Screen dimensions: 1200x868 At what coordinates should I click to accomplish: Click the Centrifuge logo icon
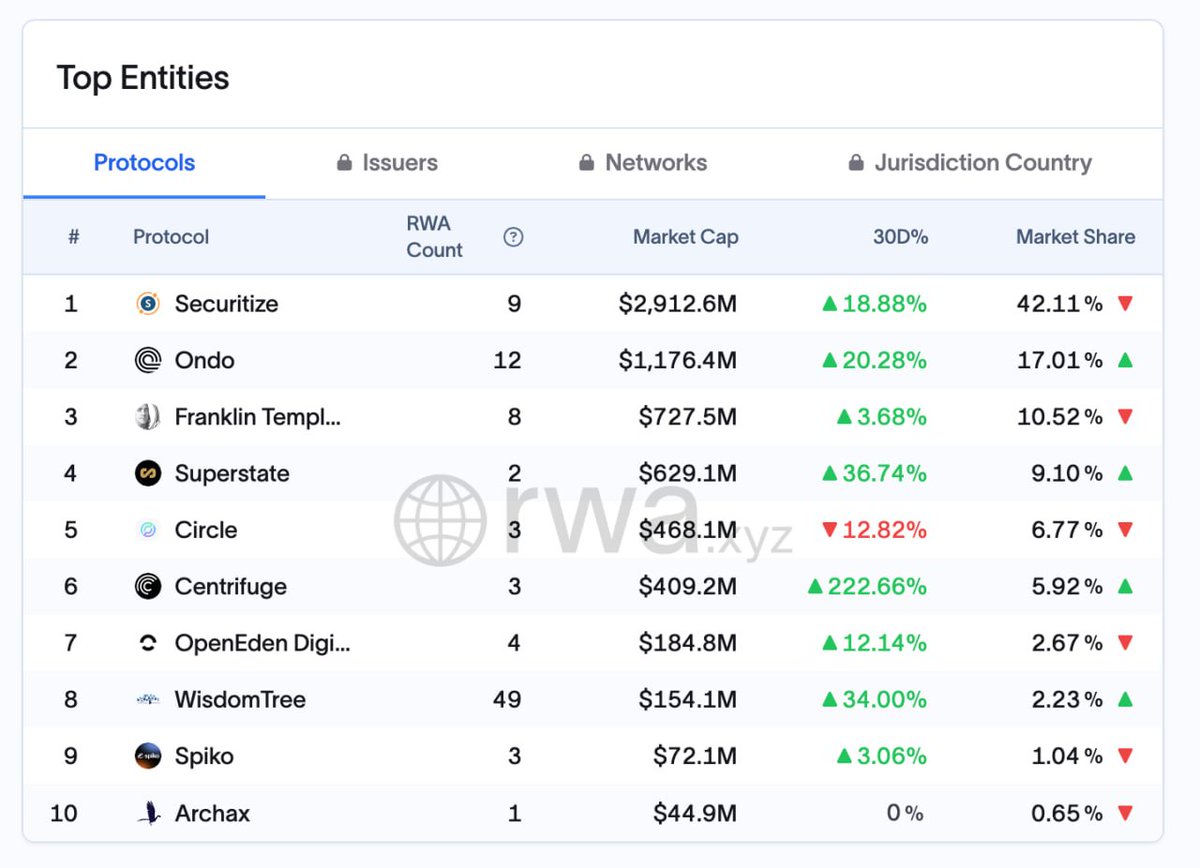pyautogui.click(x=148, y=587)
